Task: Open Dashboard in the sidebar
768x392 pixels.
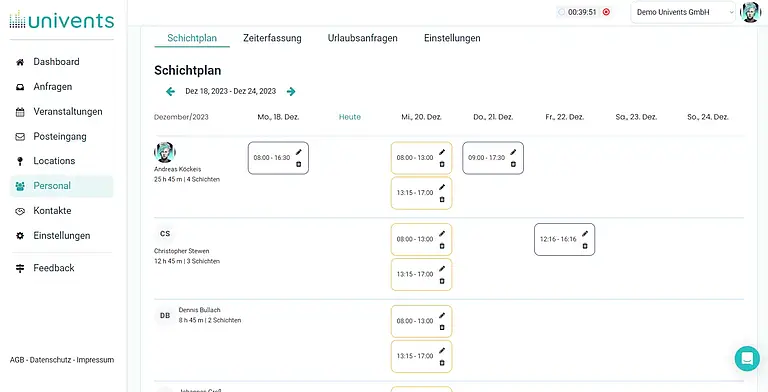Action: pyautogui.click(x=56, y=62)
